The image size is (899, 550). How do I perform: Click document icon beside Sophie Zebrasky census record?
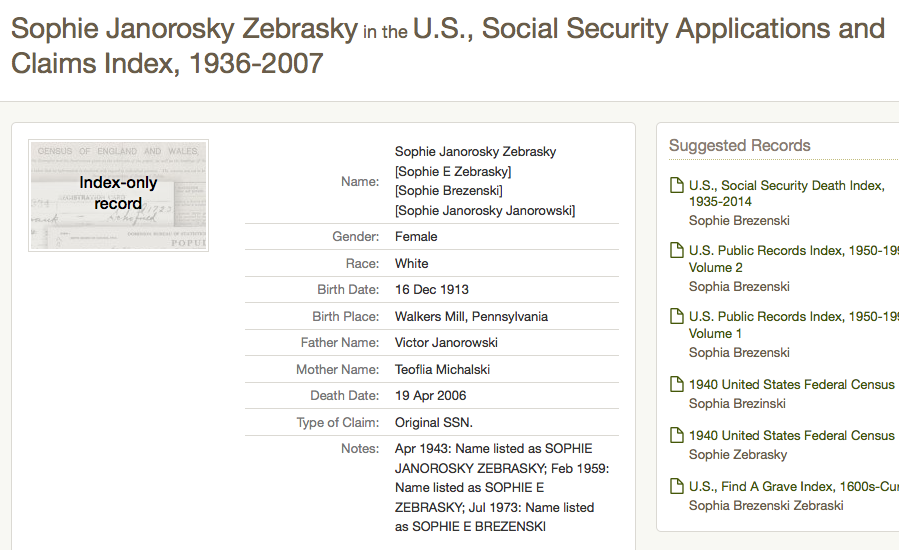(x=677, y=436)
